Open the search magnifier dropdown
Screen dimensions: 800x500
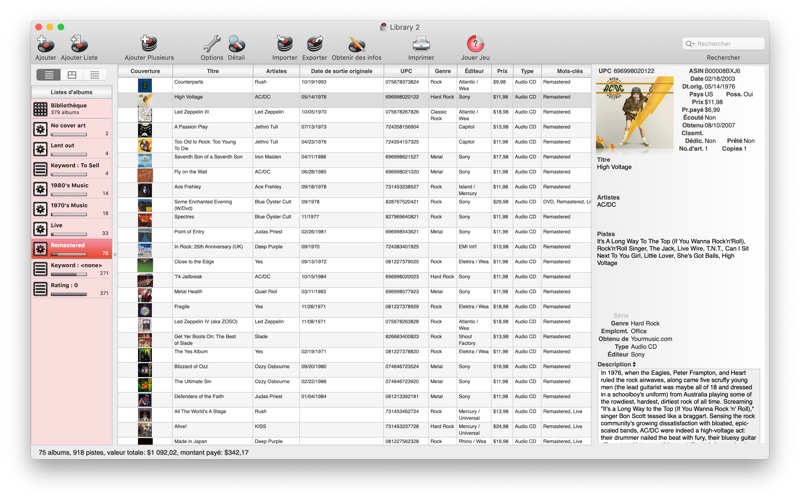(690, 44)
